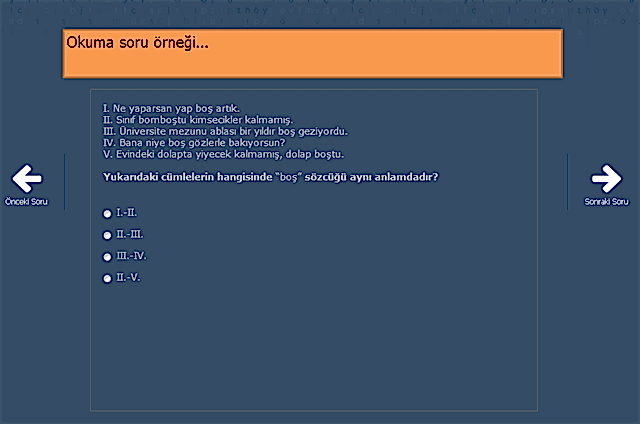Click the "II.-III." answer text
640x424 pixels.
(130, 234)
